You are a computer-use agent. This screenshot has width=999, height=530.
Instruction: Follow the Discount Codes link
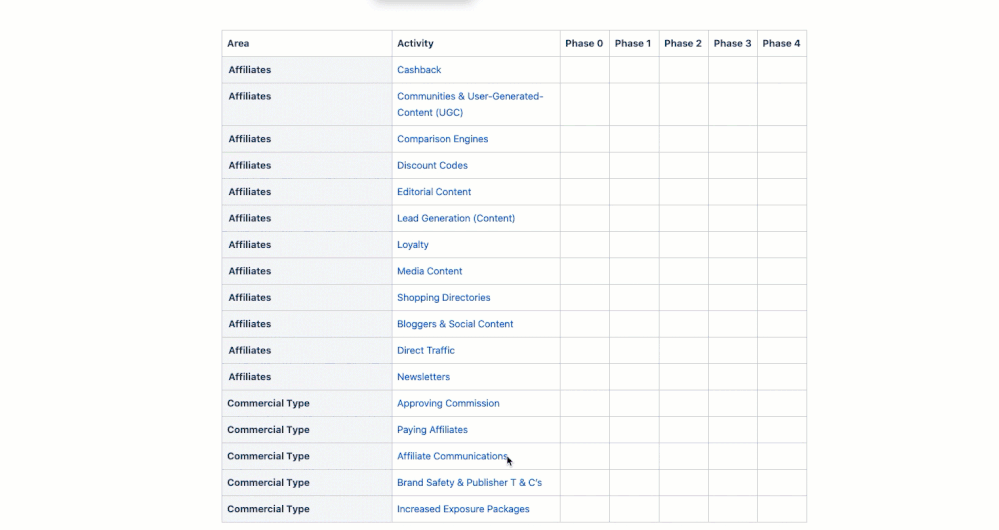point(432,165)
